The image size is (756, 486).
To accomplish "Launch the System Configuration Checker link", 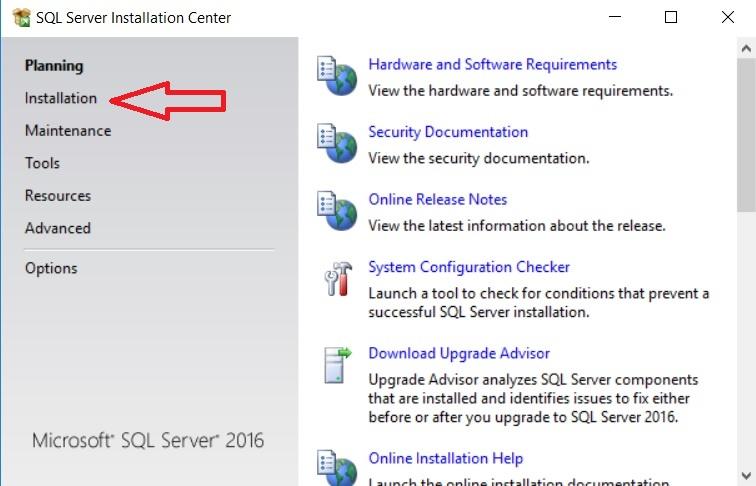I will tap(469, 267).
